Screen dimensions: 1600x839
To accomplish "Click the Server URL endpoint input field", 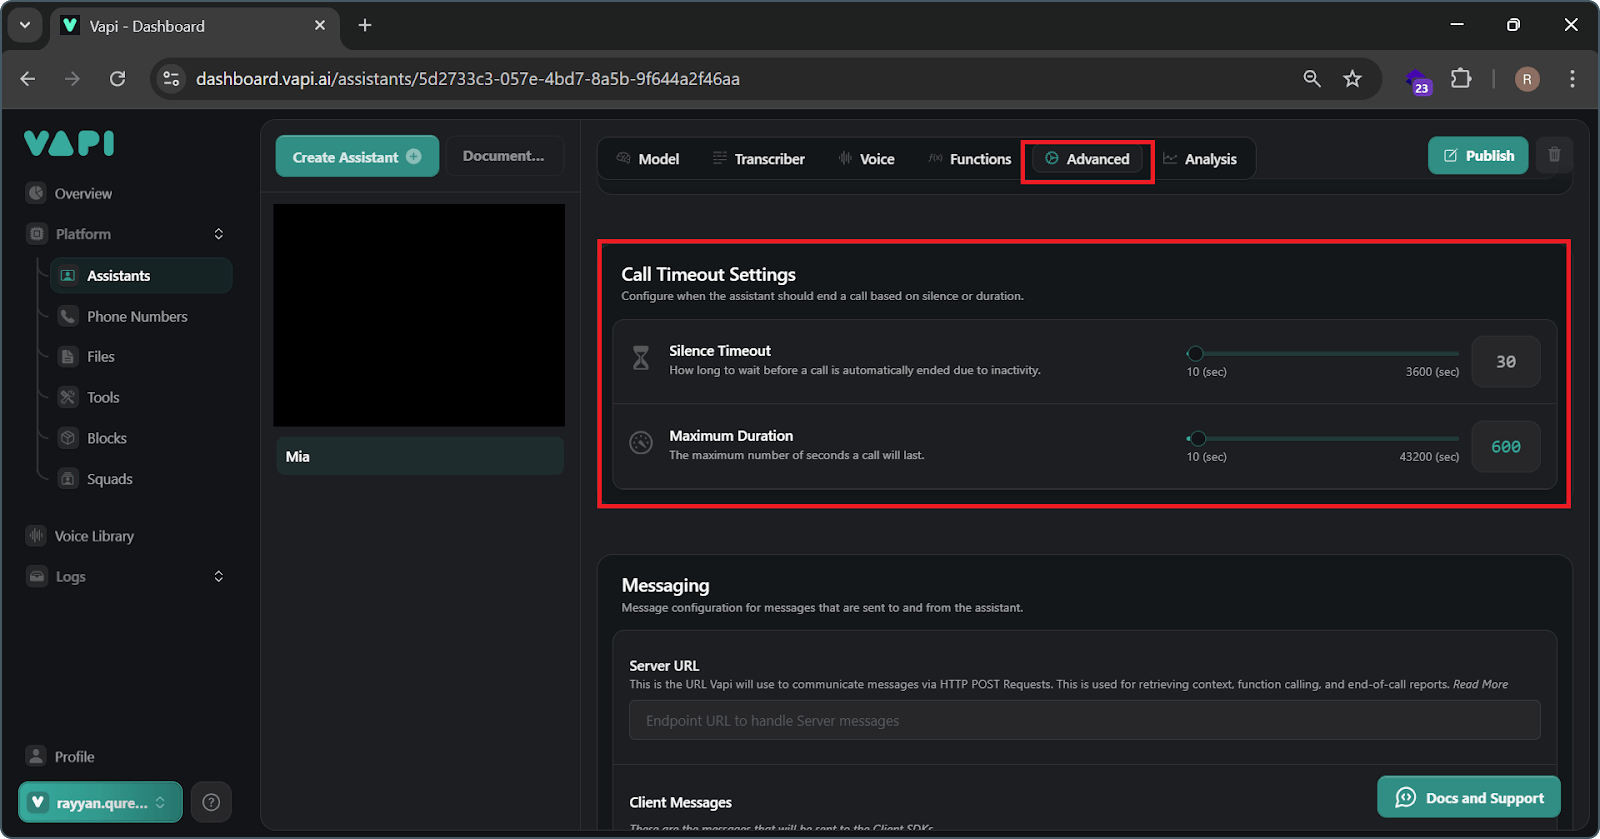I will (1084, 720).
